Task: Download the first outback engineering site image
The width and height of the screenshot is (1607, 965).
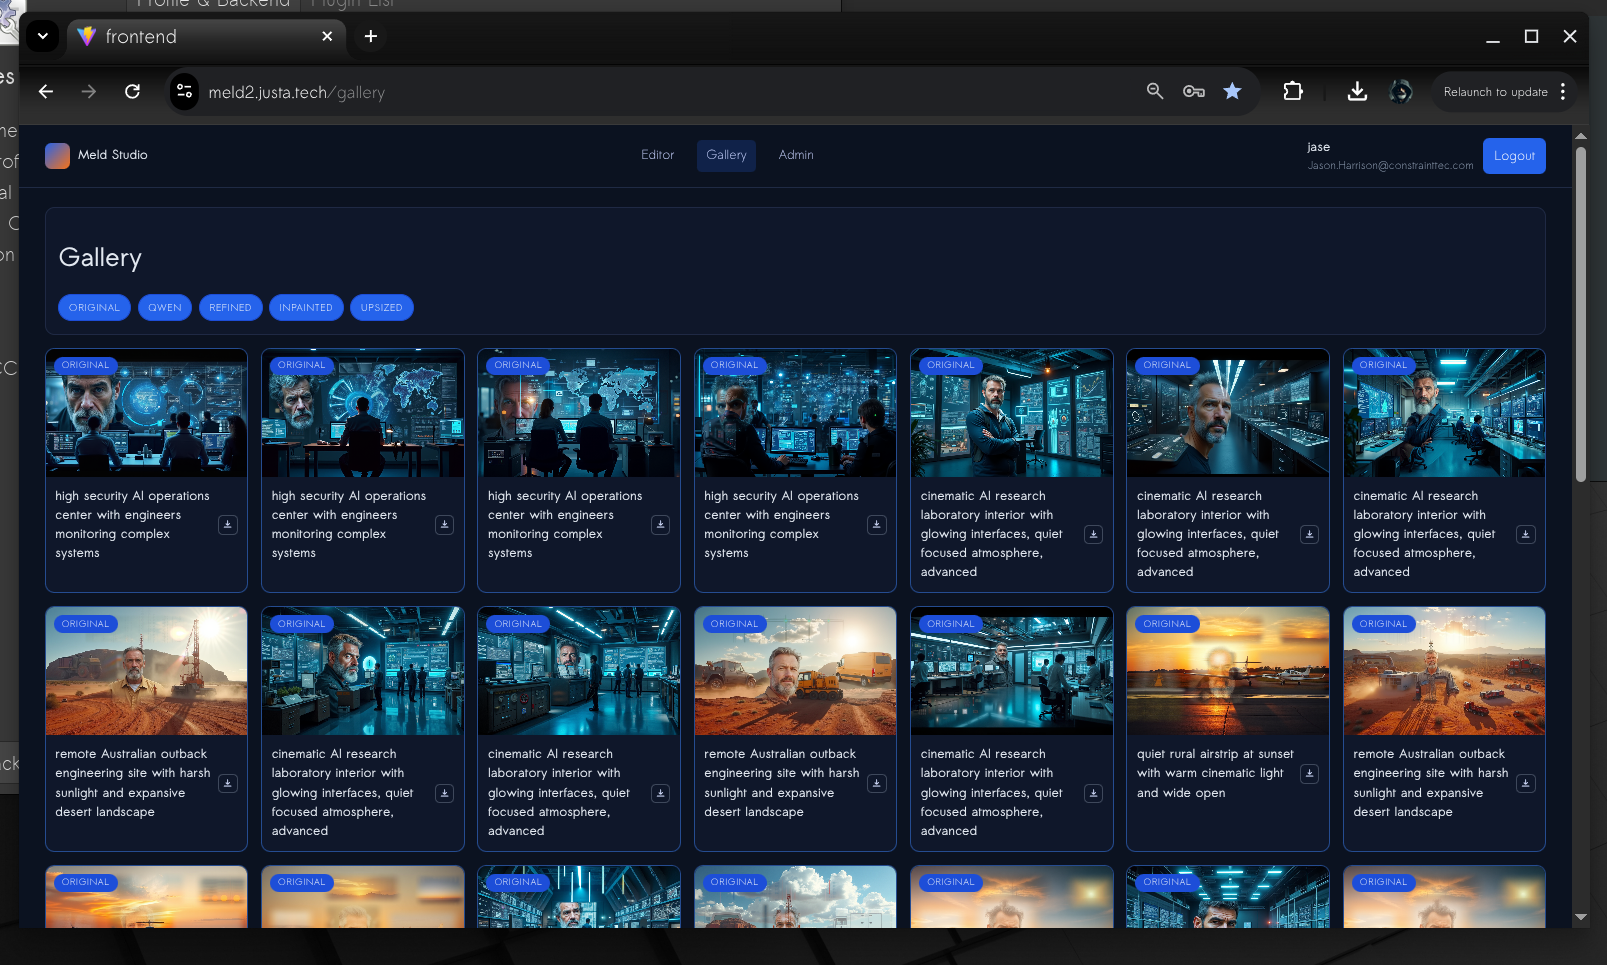Action: point(228,783)
